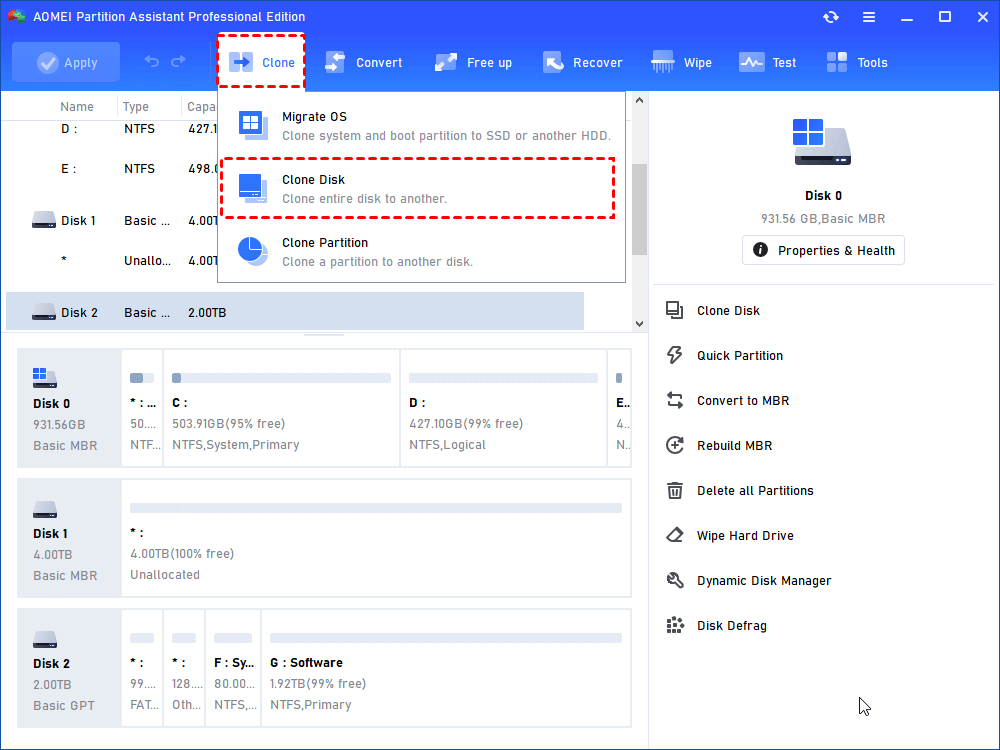Click the Clone Partition pie icon

[x=253, y=251]
